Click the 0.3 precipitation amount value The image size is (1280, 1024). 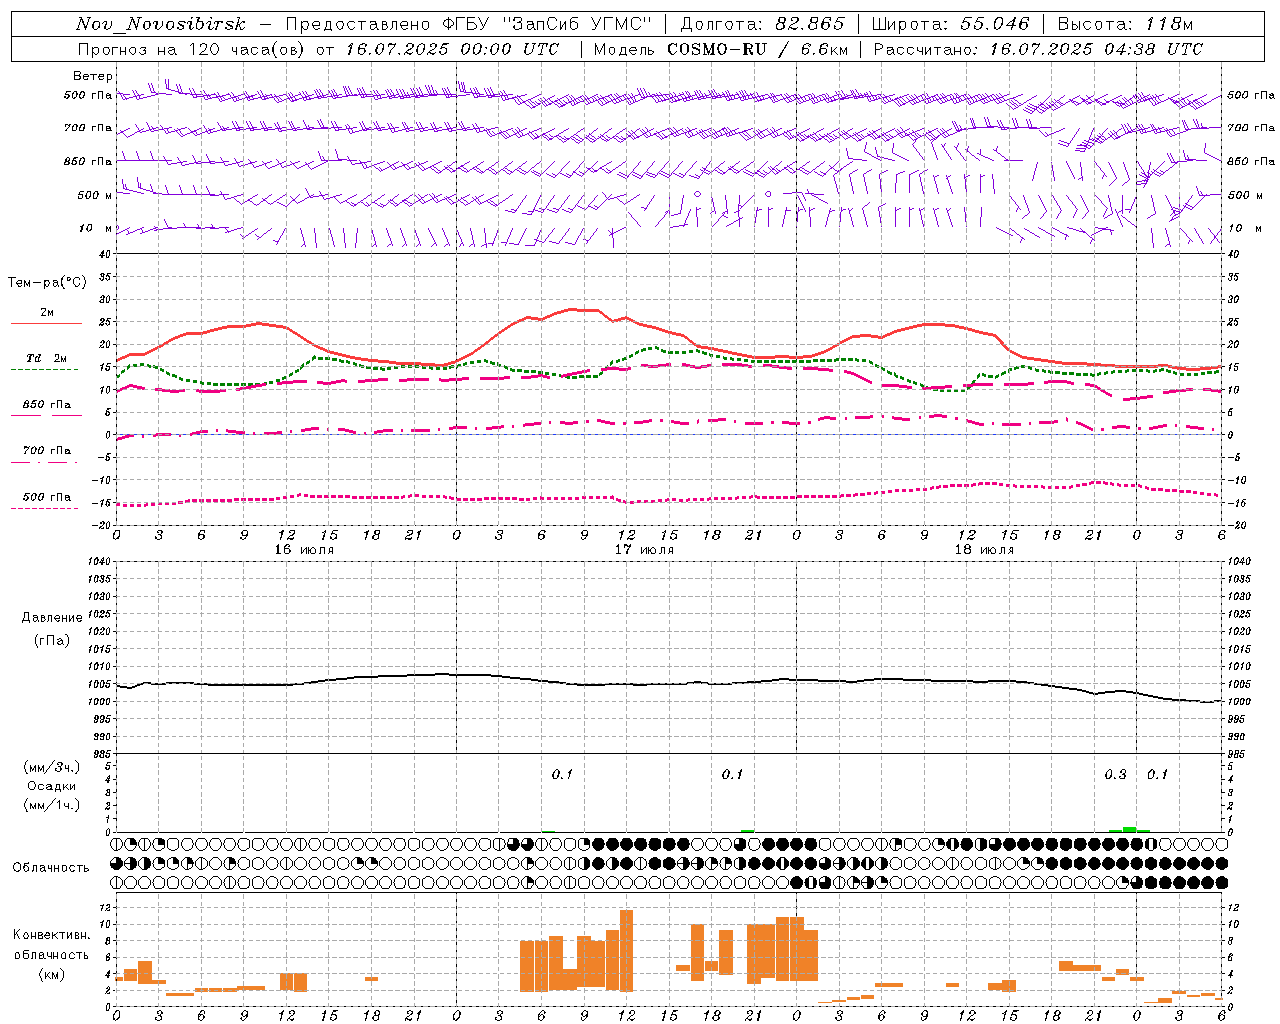(x=1115, y=774)
